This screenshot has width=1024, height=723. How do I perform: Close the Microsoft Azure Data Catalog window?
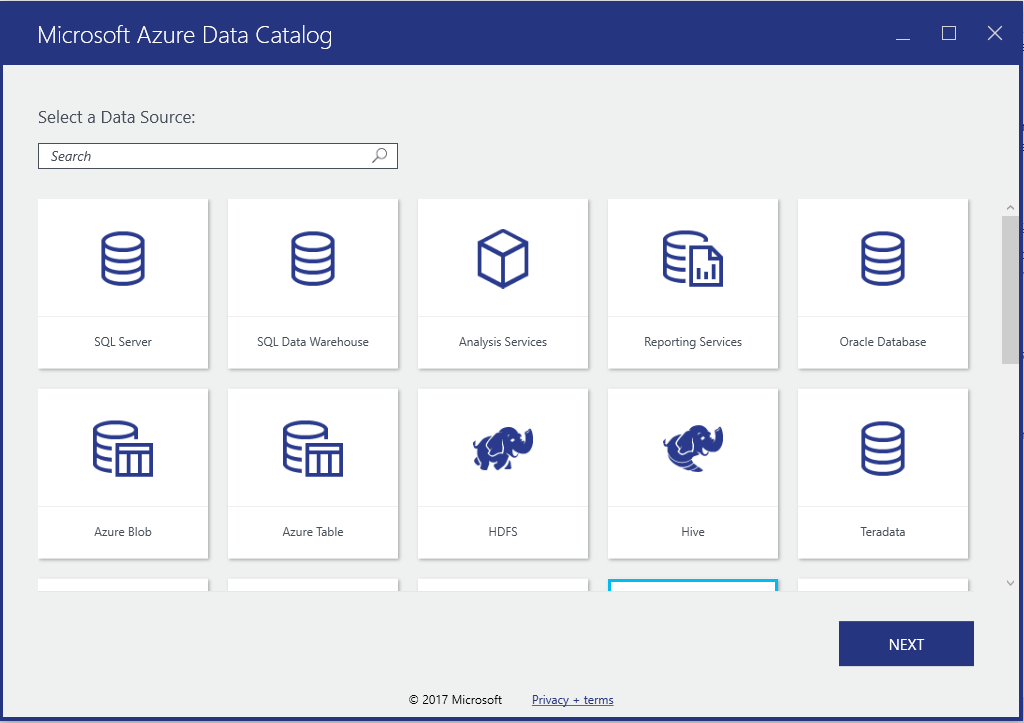point(995,34)
